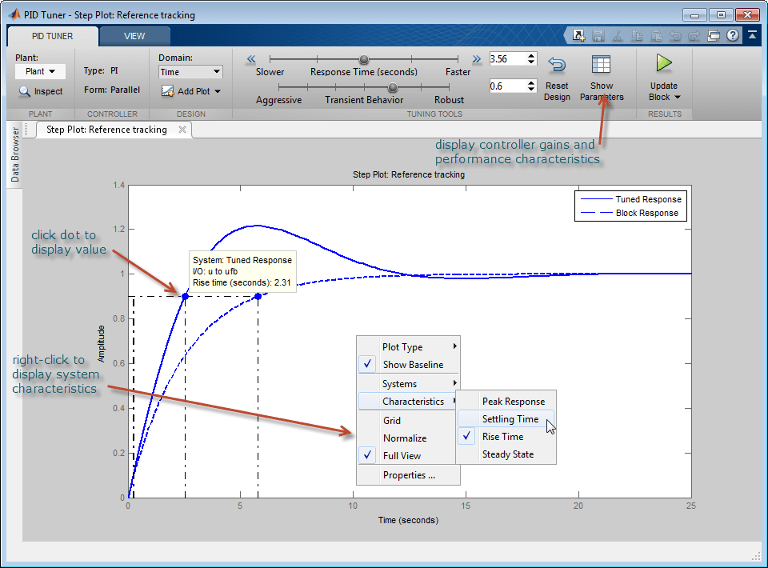Screen dimensions: 768x568
Task: Expand Plot Type submenu
Action: 408,347
